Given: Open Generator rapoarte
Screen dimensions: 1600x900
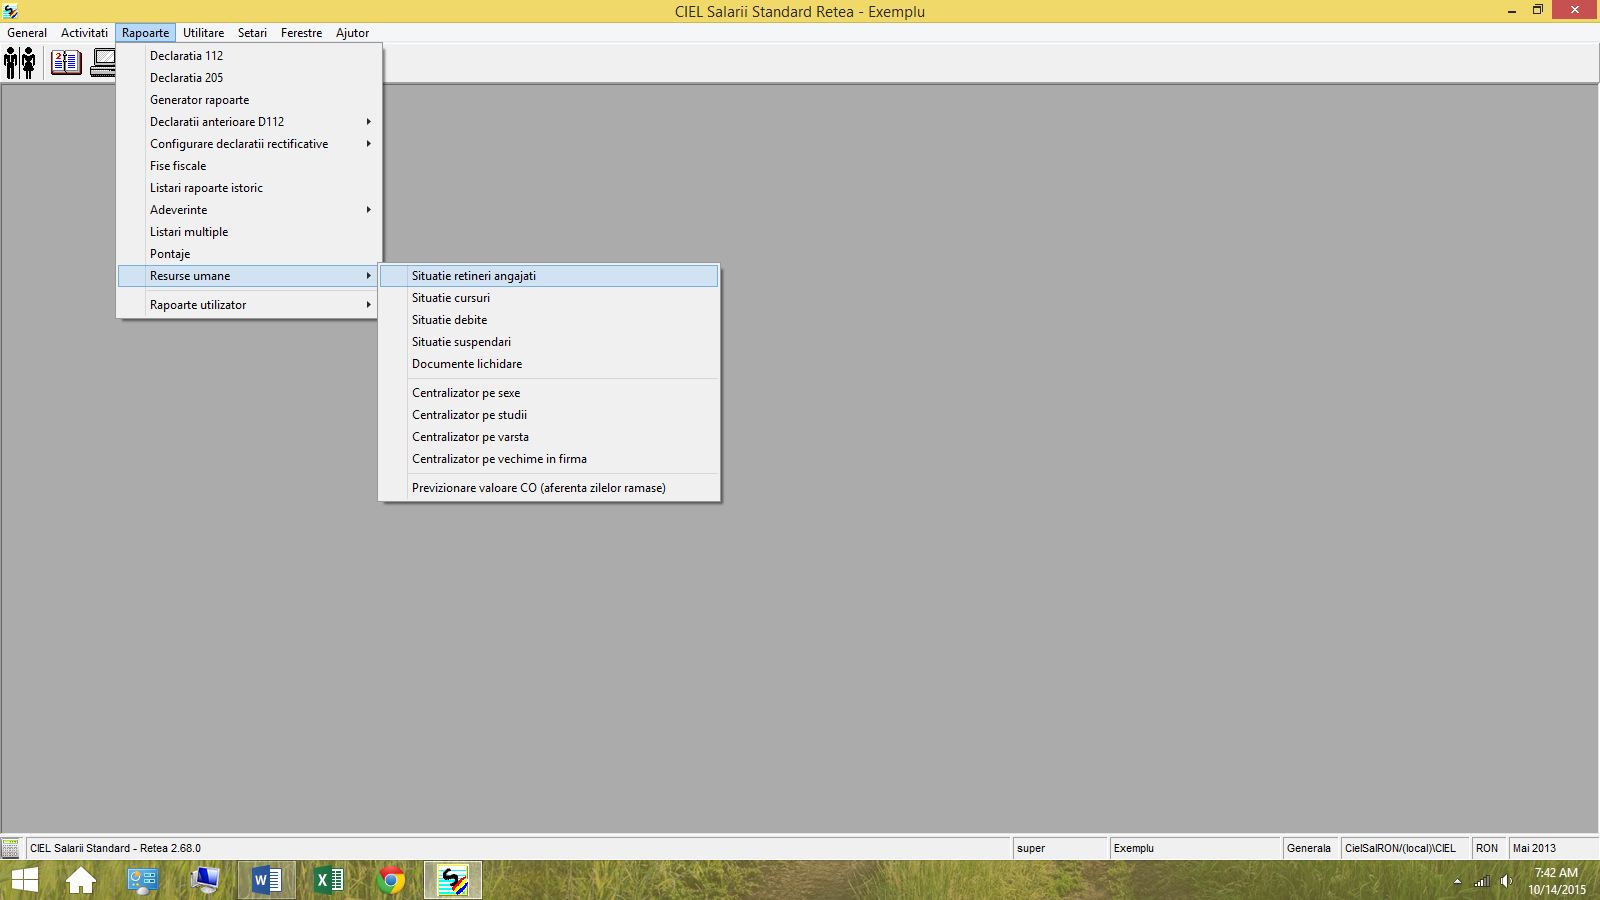Looking at the screenshot, I should click(248, 100).
